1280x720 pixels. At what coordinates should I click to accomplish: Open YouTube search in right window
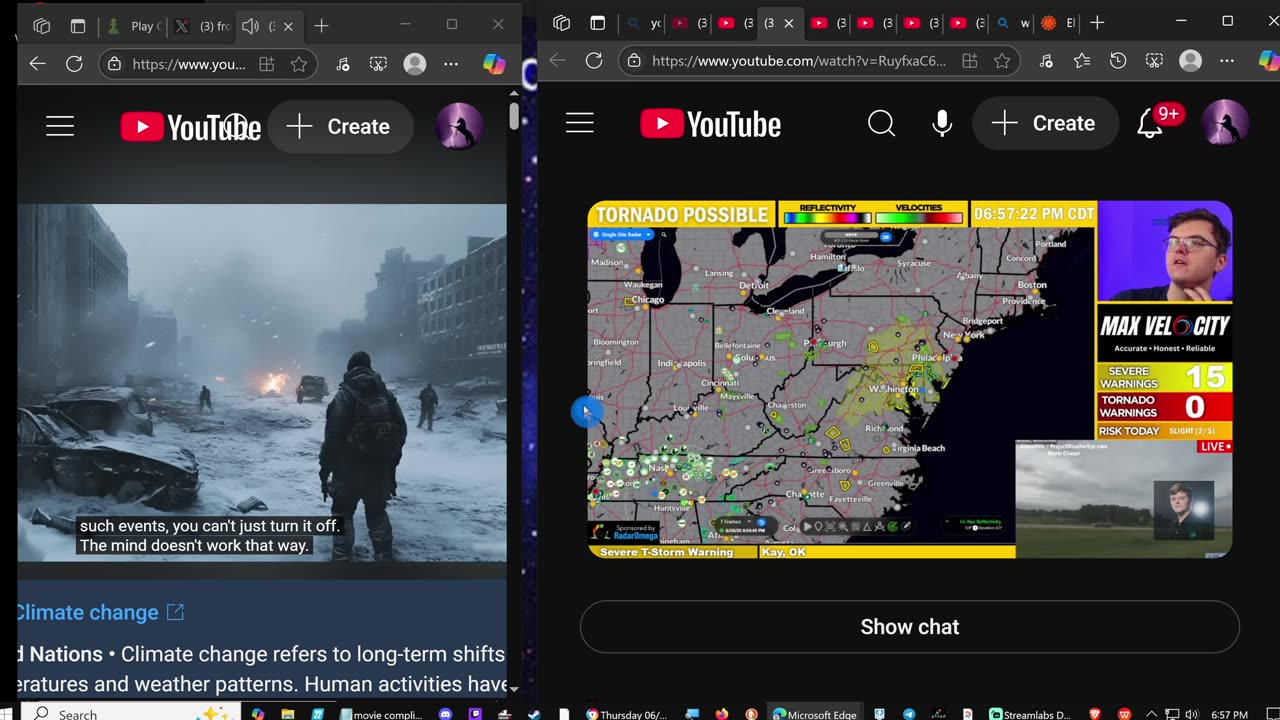click(x=881, y=123)
